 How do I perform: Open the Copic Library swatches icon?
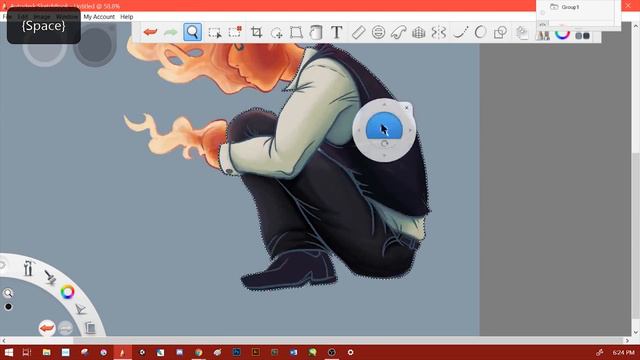click(582, 36)
